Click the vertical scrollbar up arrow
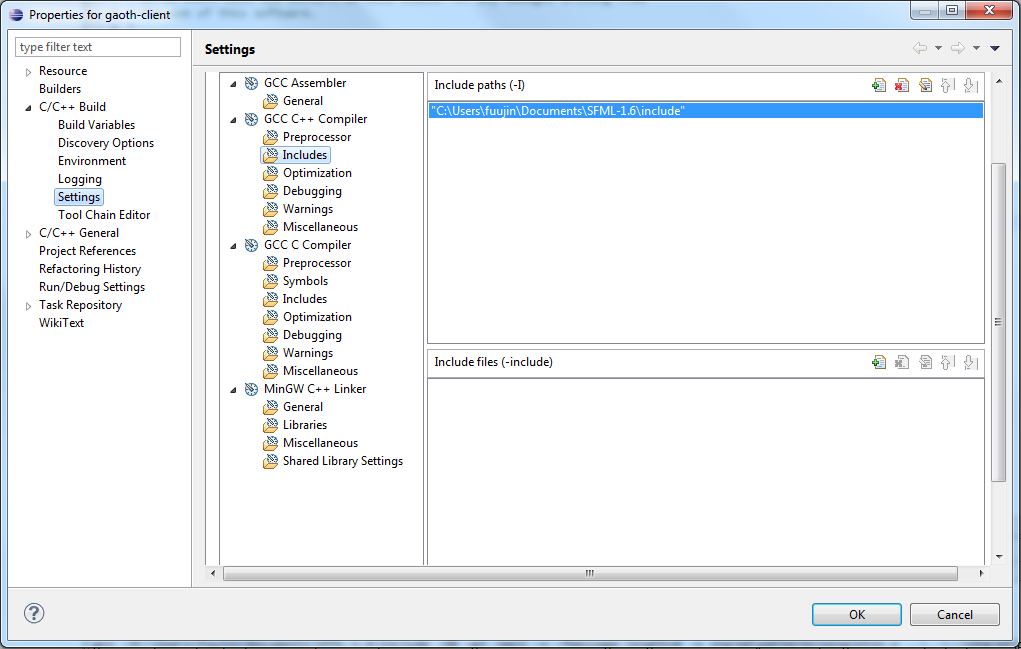Image resolution: width=1021 pixels, height=649 pixels. coord(999,81)
